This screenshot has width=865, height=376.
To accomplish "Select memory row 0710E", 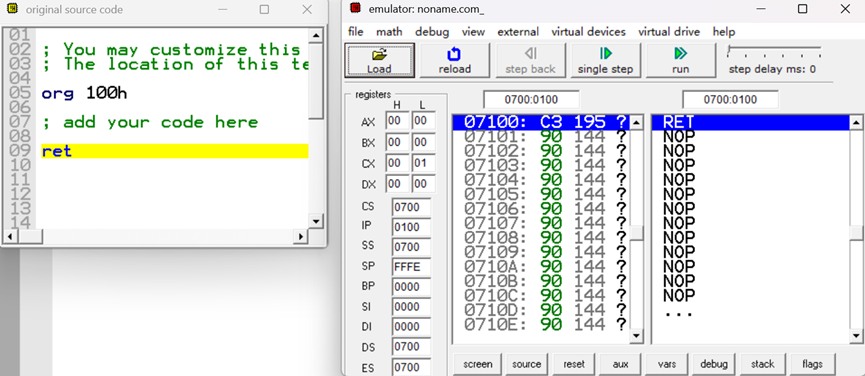I will click(541, 324).
